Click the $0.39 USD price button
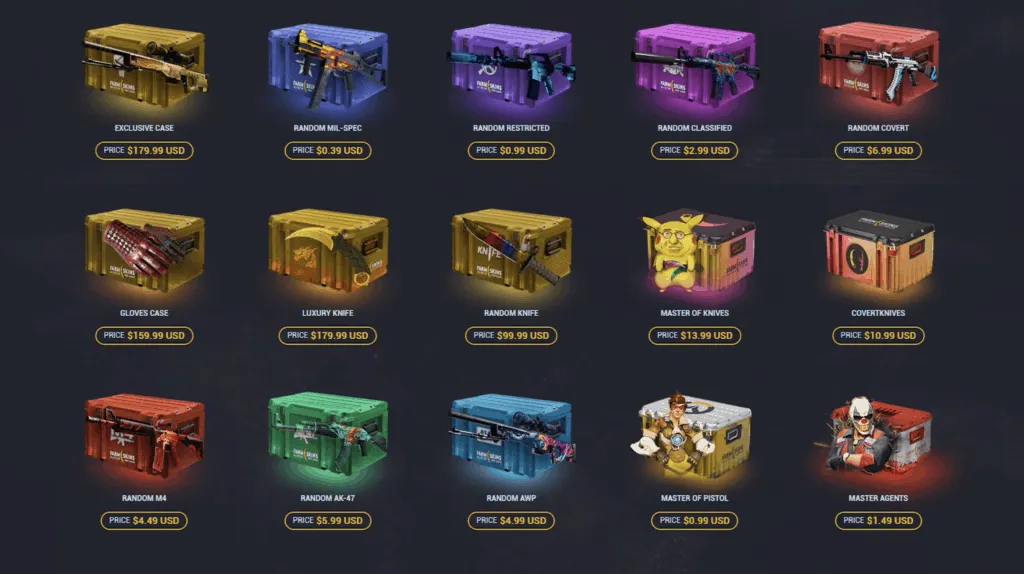Screen dimensions: 1024x574 pos(328,151)
